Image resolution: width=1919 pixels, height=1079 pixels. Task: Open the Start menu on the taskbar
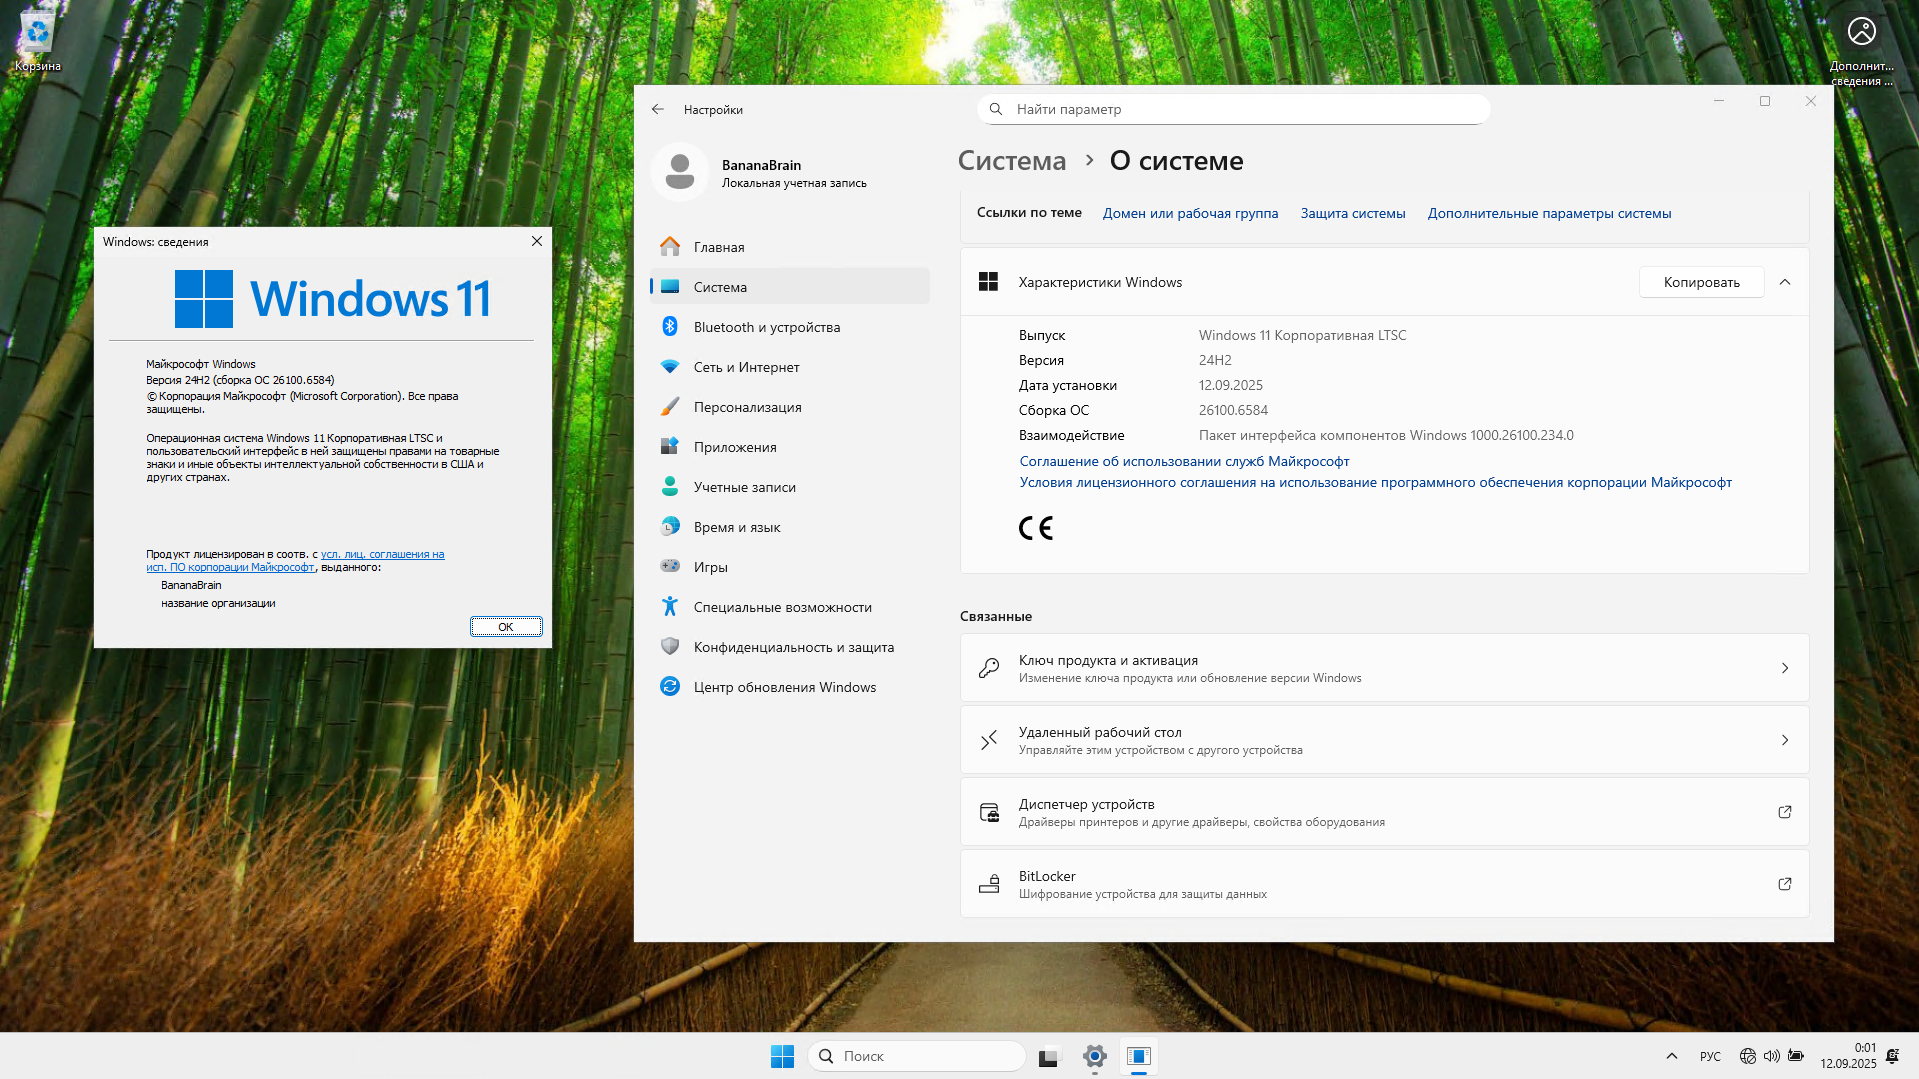coord(782,1056)
